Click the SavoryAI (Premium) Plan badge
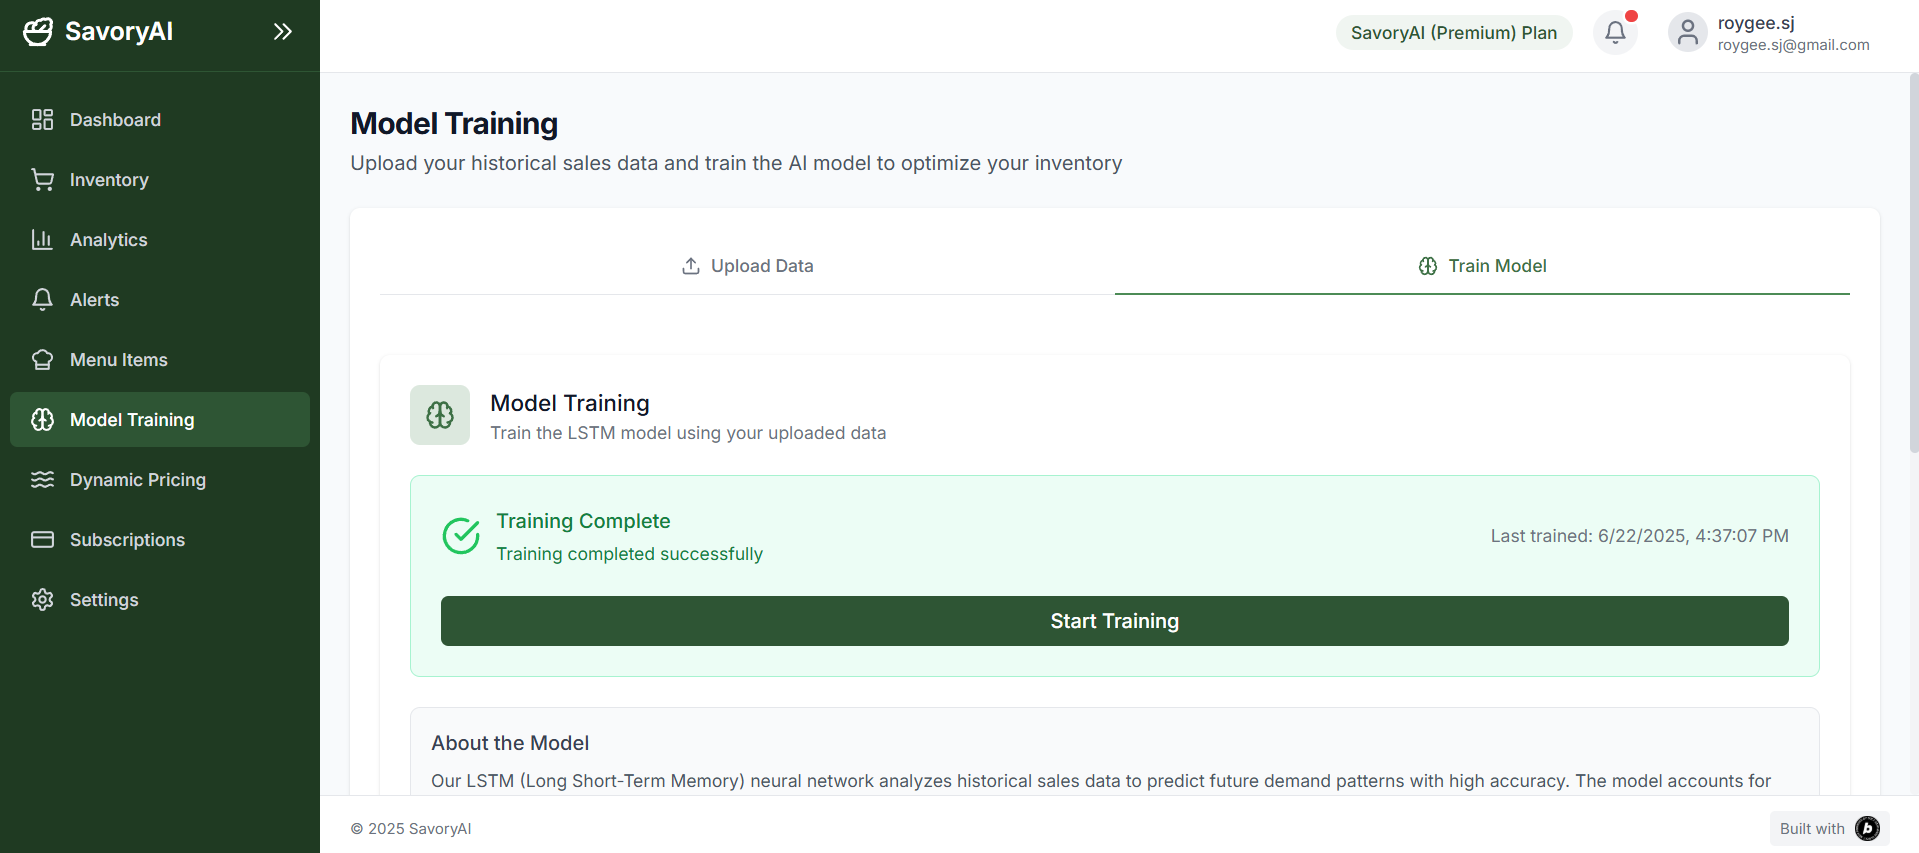Image resolution: width=1919 pixels, height=853 pixels. (x=1454, y=33)
